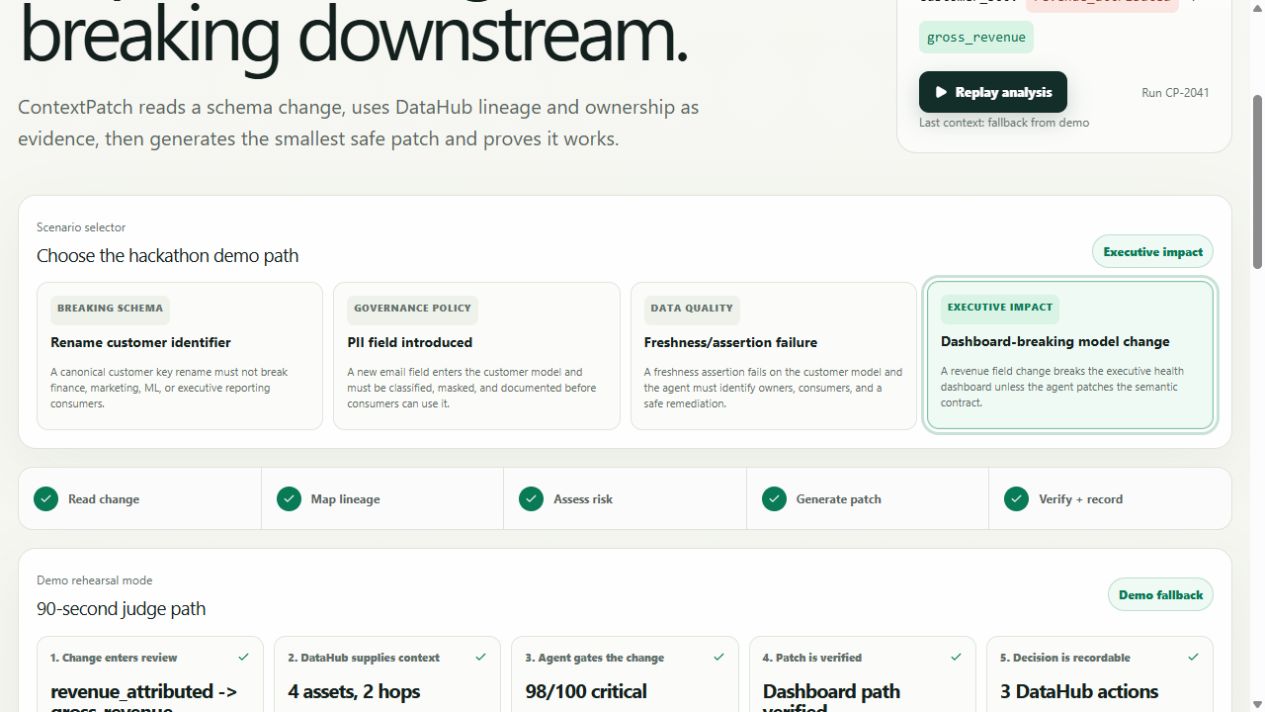Open the Generate patch step
The width and height of the screenshot is (1265, 712).
point(868,499)
